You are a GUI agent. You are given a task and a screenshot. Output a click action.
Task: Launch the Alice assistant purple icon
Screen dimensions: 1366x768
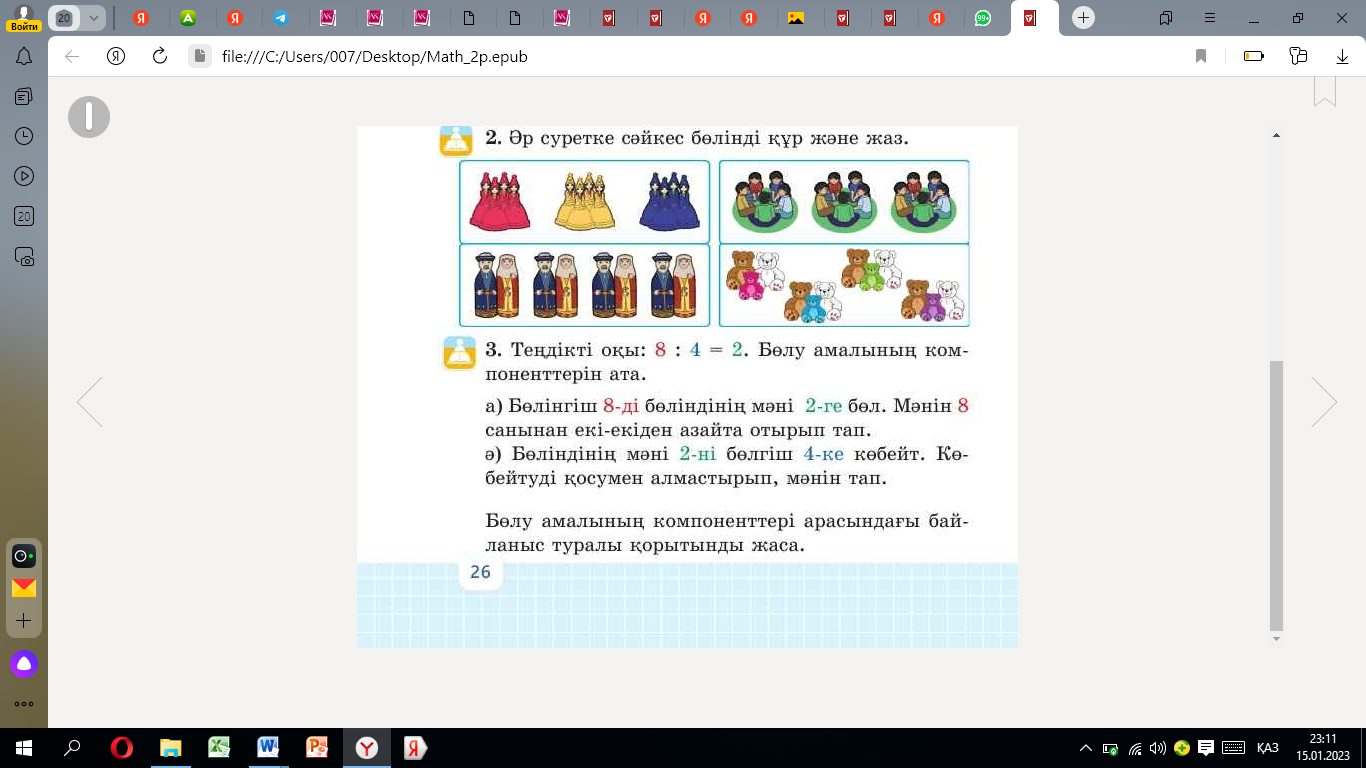click(24, 663)
